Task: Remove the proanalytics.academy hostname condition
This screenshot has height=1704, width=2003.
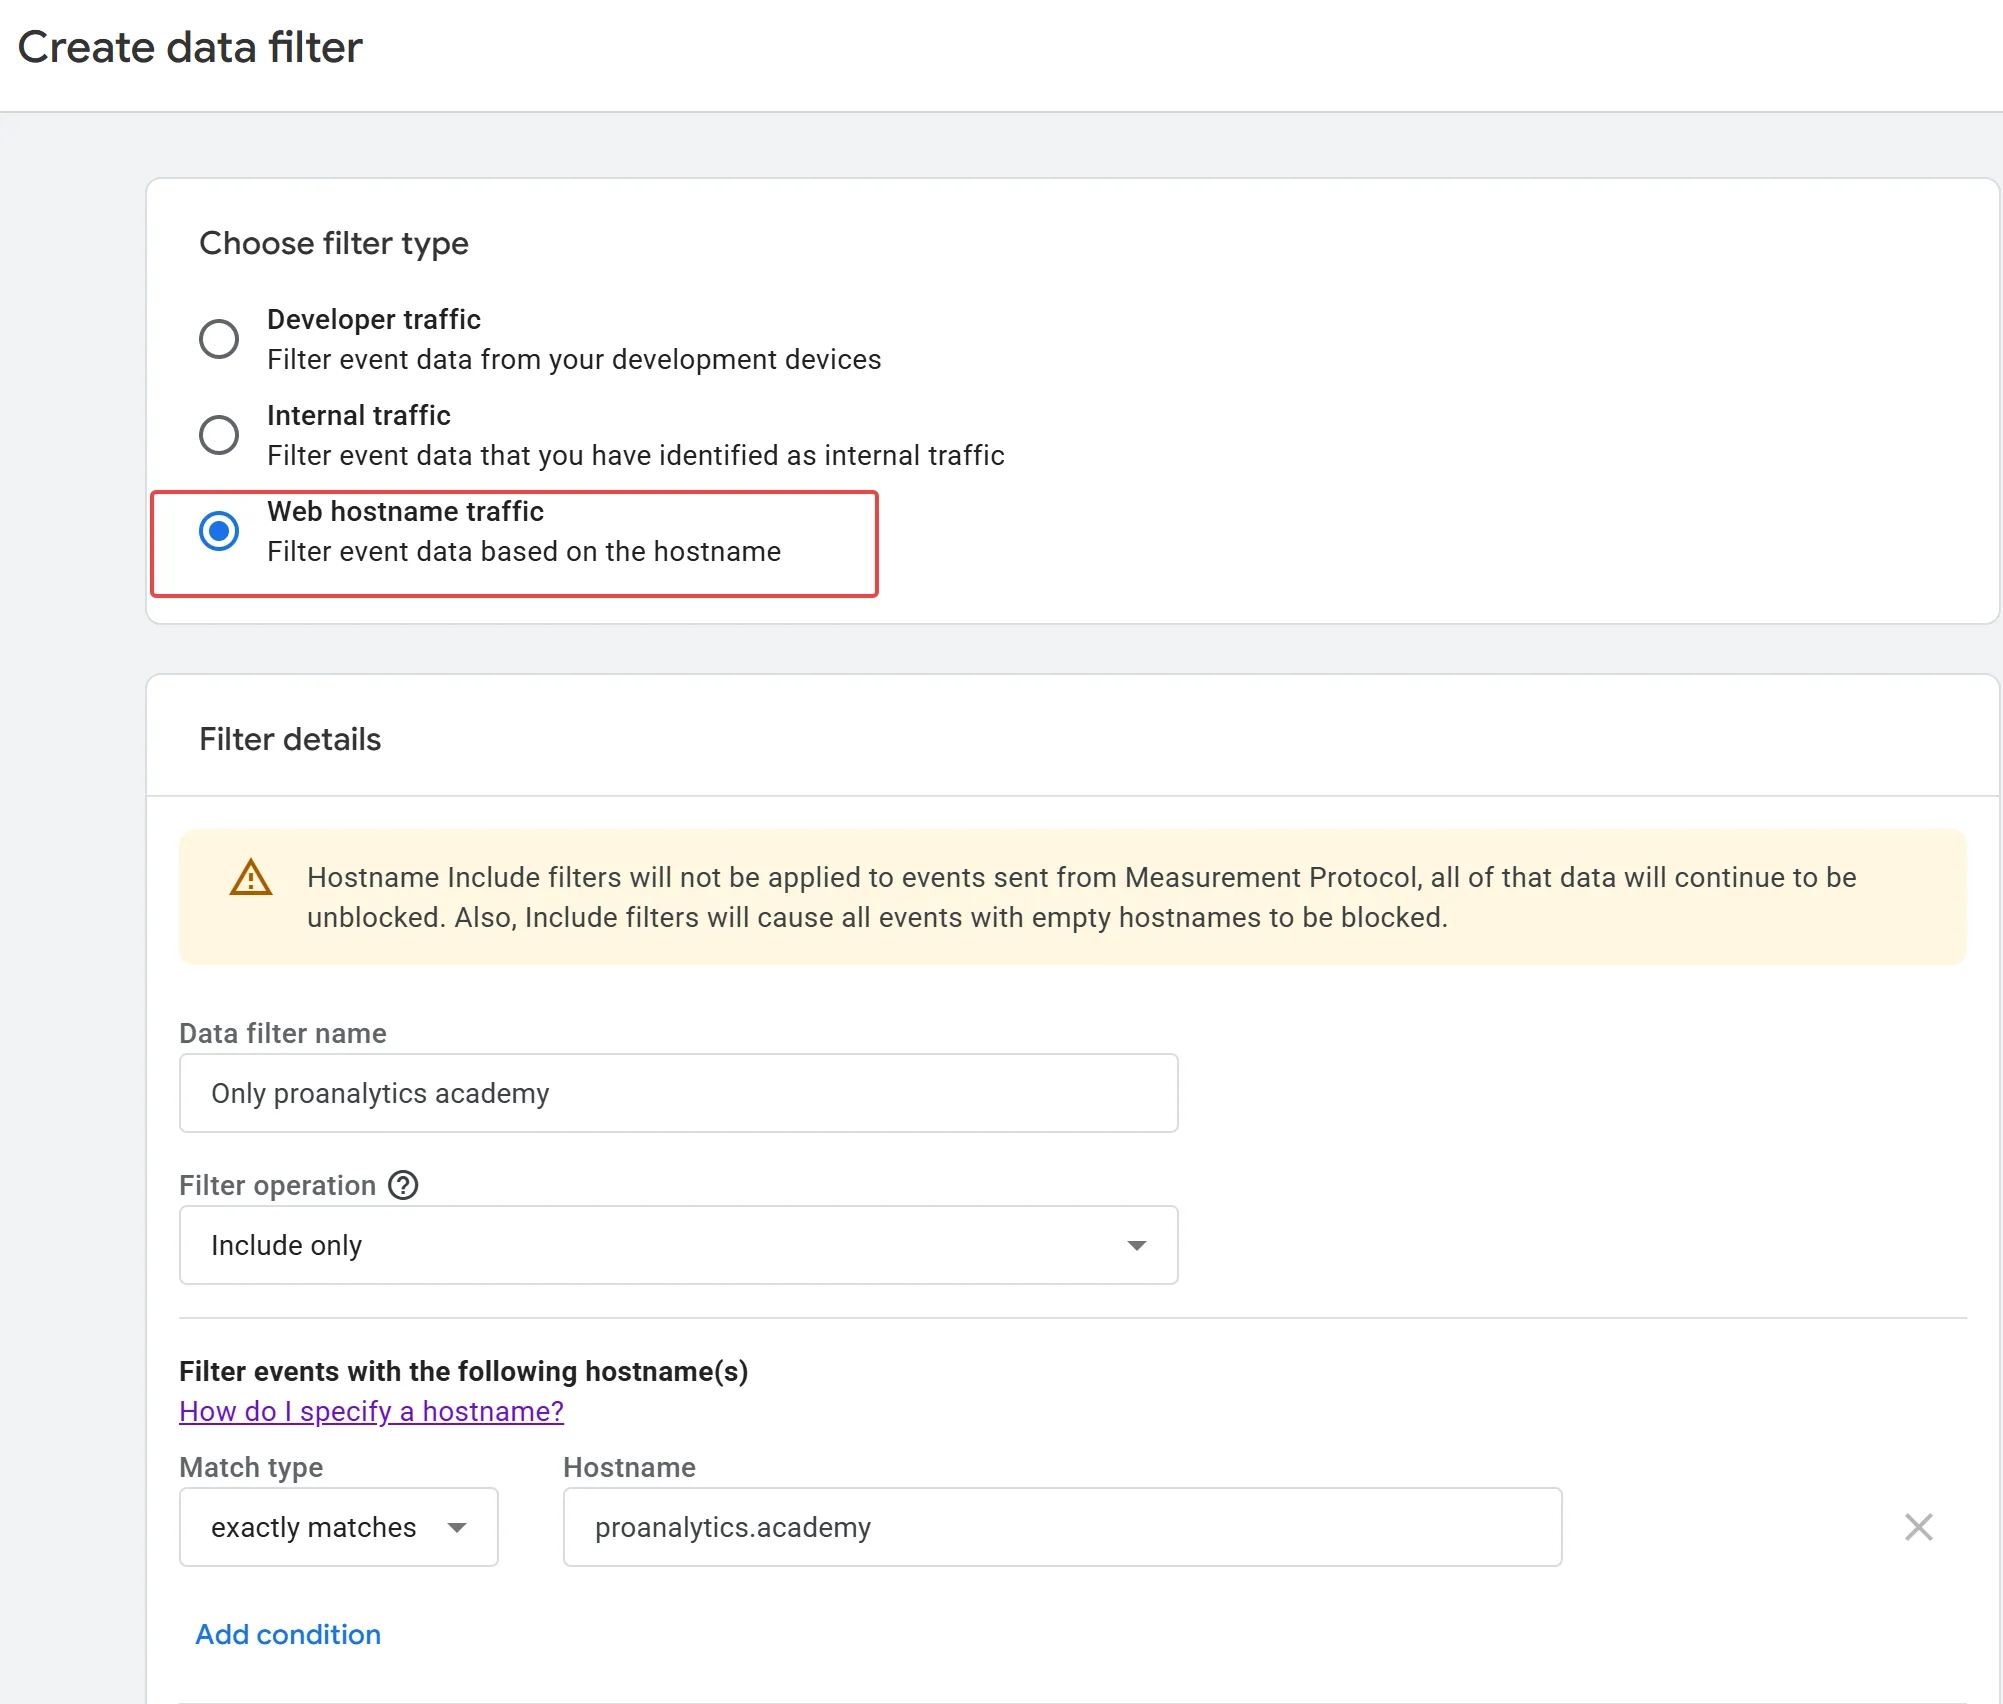Action: click(x=1918, y=1527)
